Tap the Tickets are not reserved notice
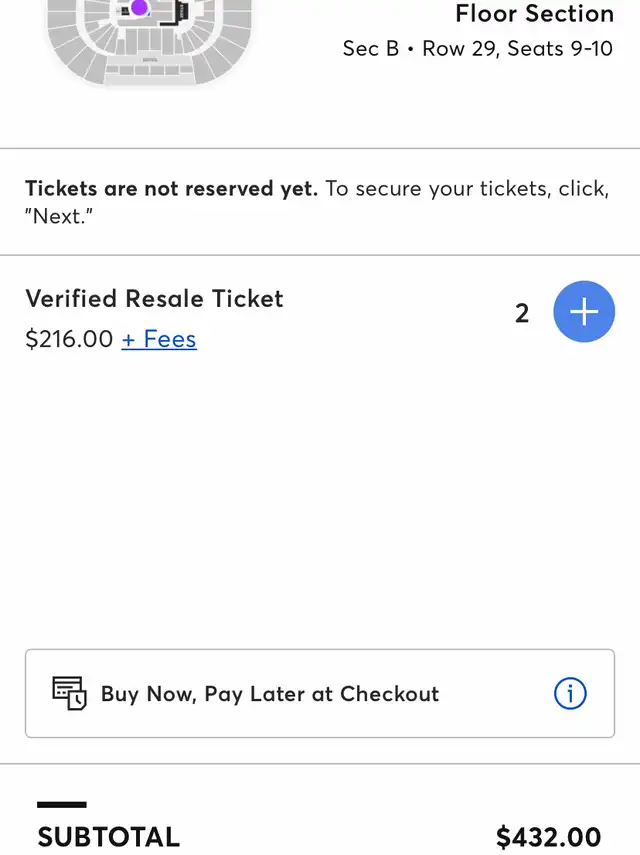Image resolution: width=640 pixels, height=855 pixels. (317, 202)
